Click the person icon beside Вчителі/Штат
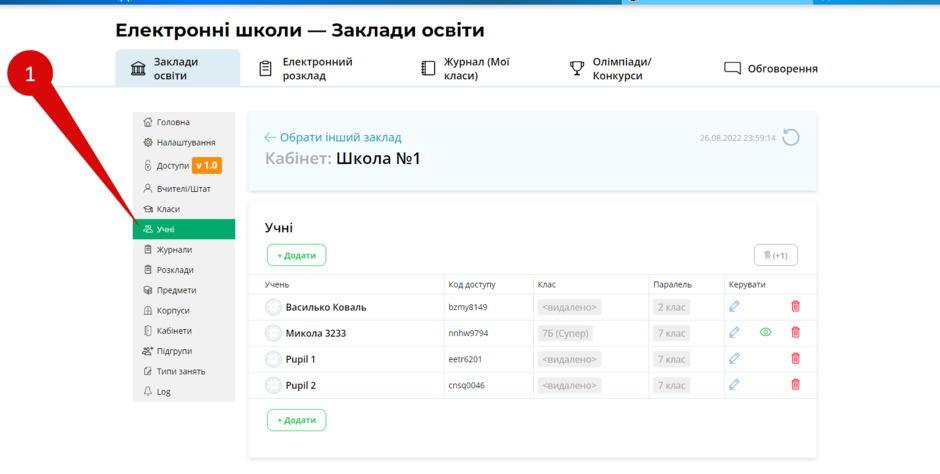 [x=148, y=189]
